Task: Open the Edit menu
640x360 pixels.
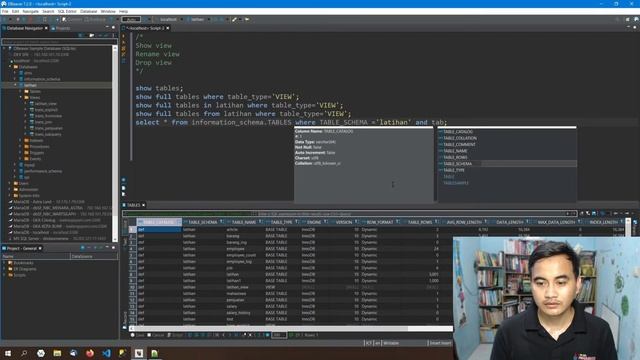Action: tap(16, 11)
